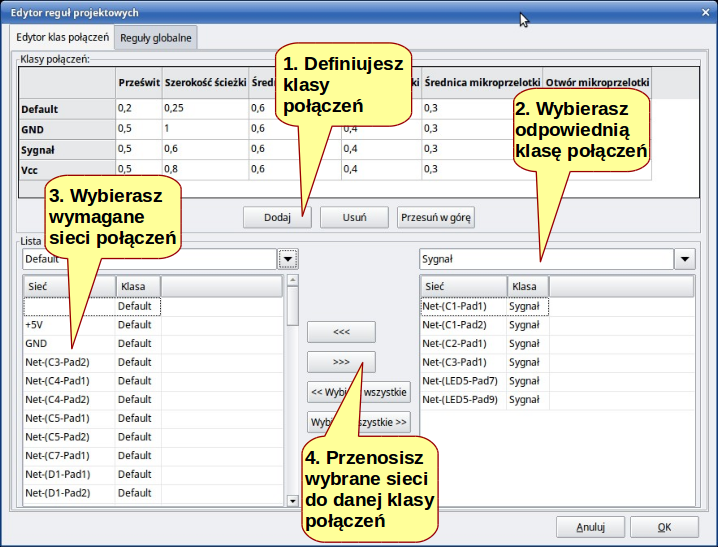Click the Przesuń w górę button

(x=435, y=217)
